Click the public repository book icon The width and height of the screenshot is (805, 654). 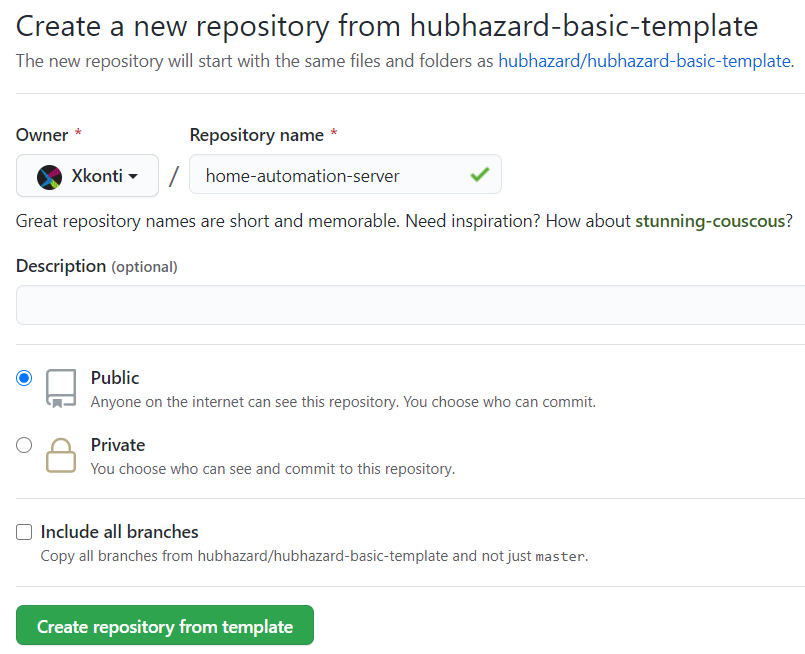tap(60, 390)
